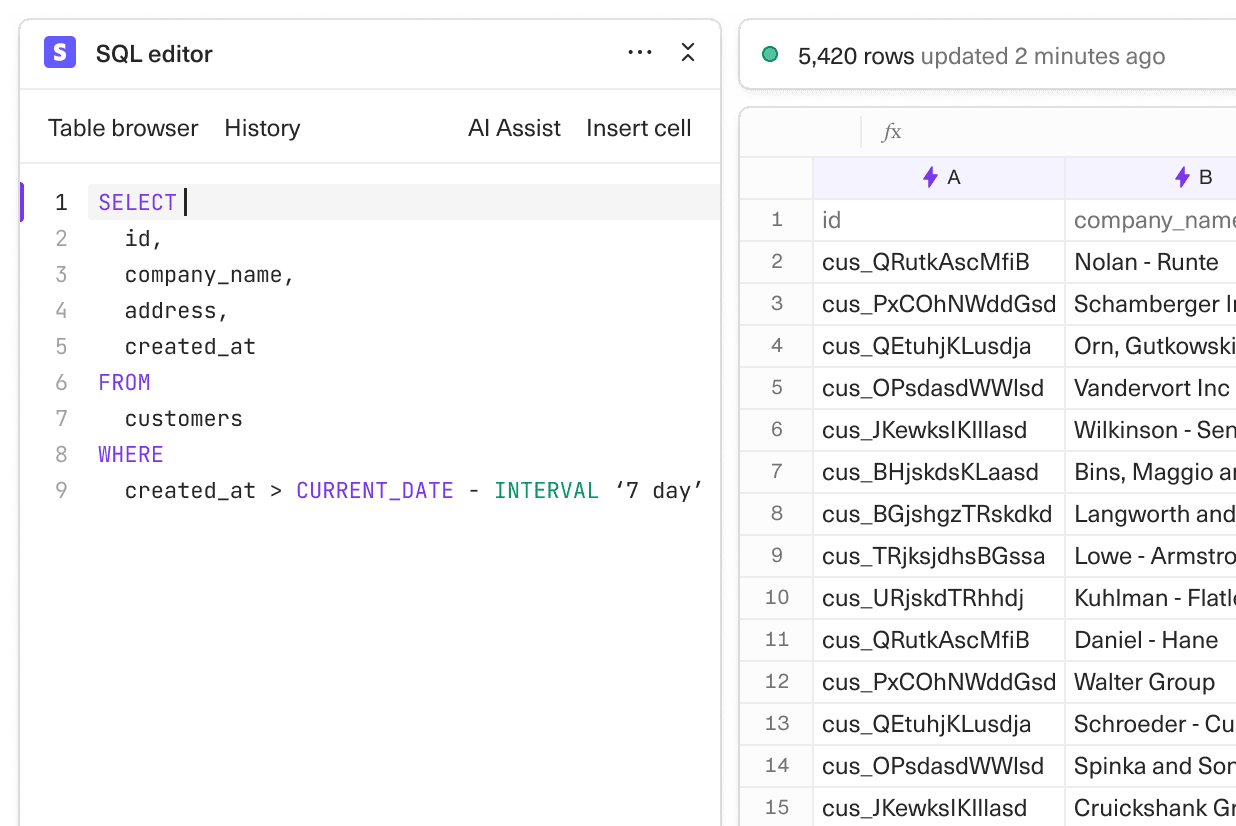Click the green status indicator dot
This screenshot has height=826, width=1236.
(x=770, y=56)
